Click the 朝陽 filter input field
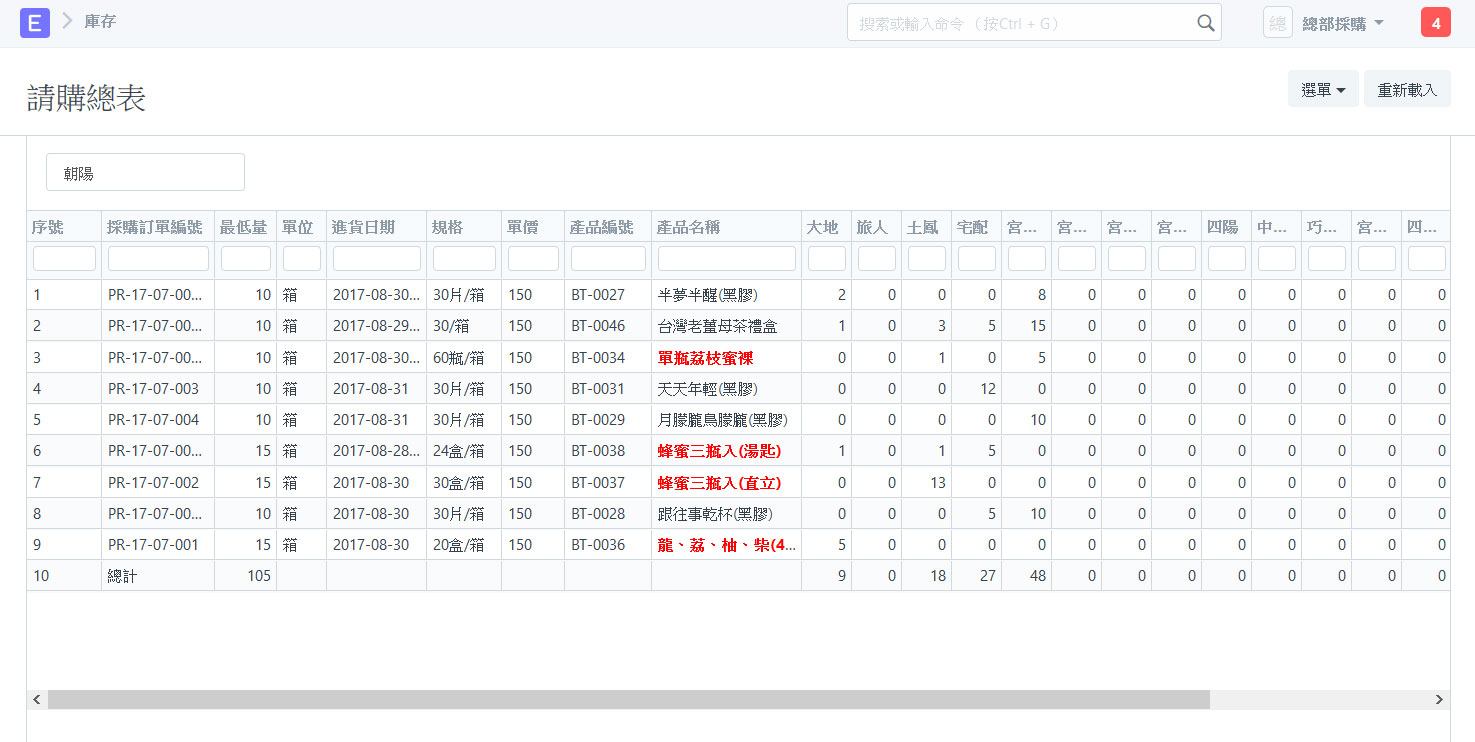This screenshot has height=742, width=1475. click(x=145, y=172)
